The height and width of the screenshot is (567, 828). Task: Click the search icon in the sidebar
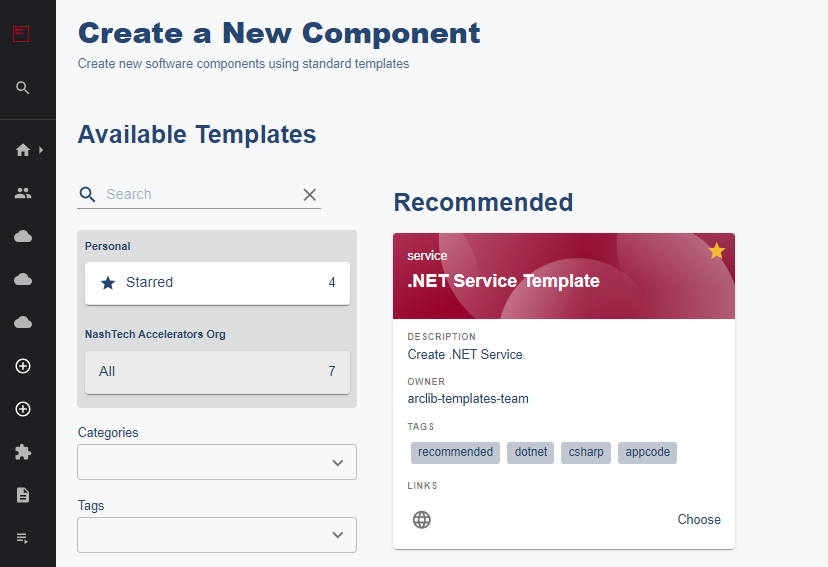23,88
